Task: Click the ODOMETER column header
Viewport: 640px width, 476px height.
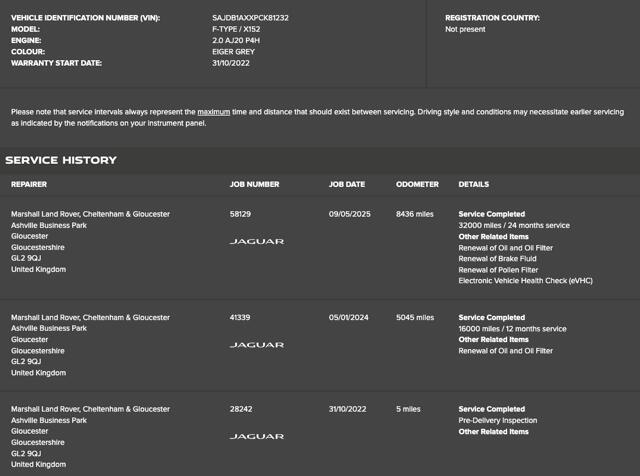Action: coord(417,185)
